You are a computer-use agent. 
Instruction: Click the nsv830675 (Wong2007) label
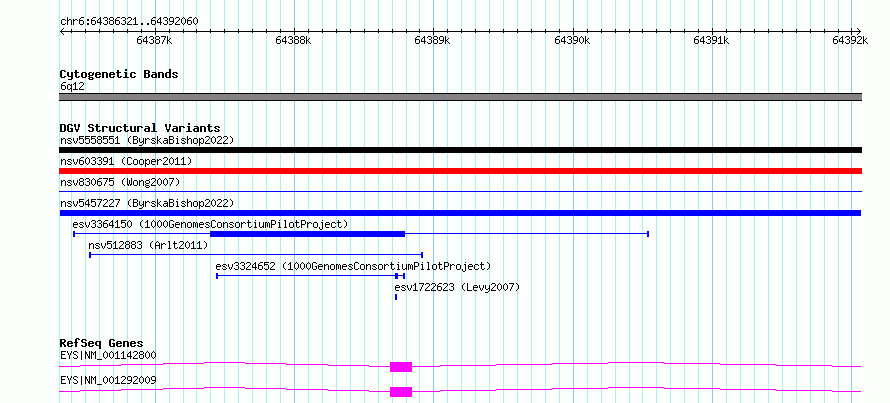tap(120, 182)
